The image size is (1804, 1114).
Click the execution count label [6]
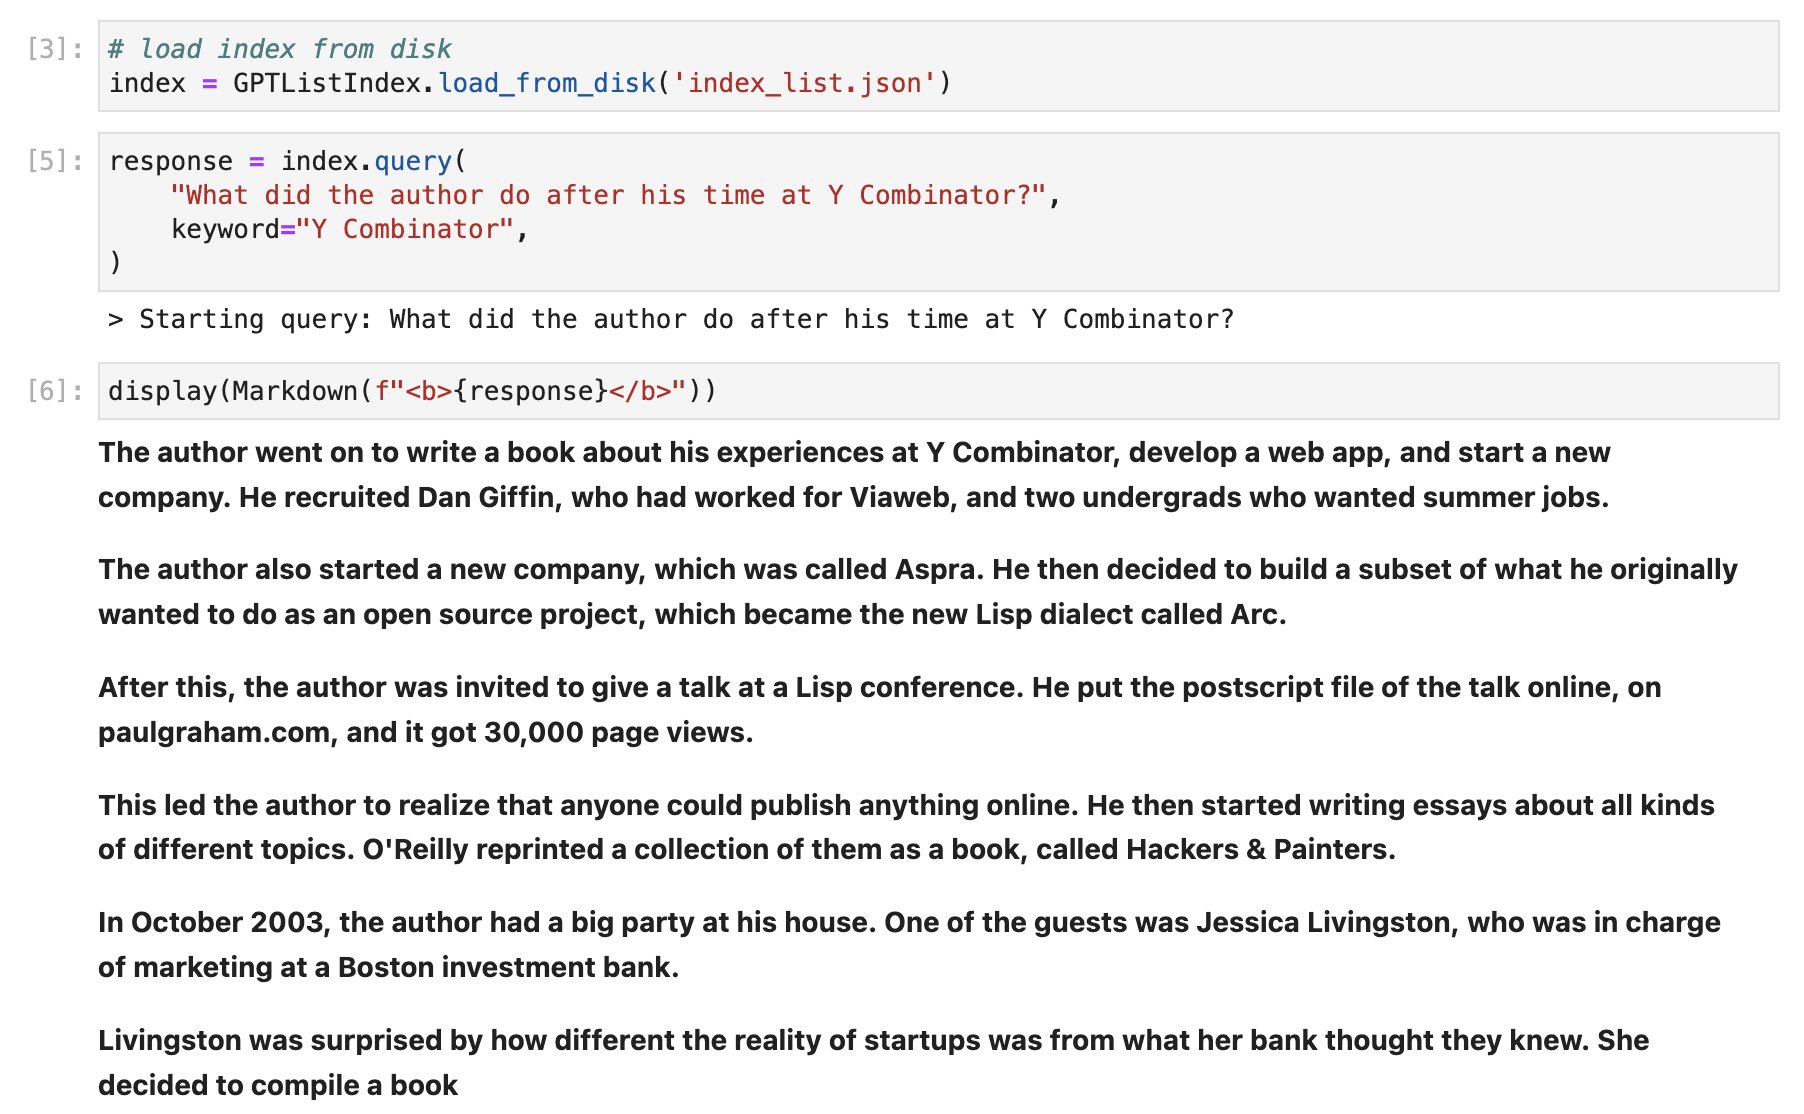point(55,390)
